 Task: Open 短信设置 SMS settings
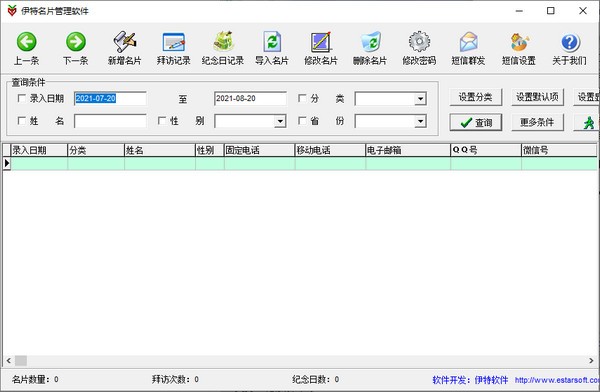click(518, 49)
